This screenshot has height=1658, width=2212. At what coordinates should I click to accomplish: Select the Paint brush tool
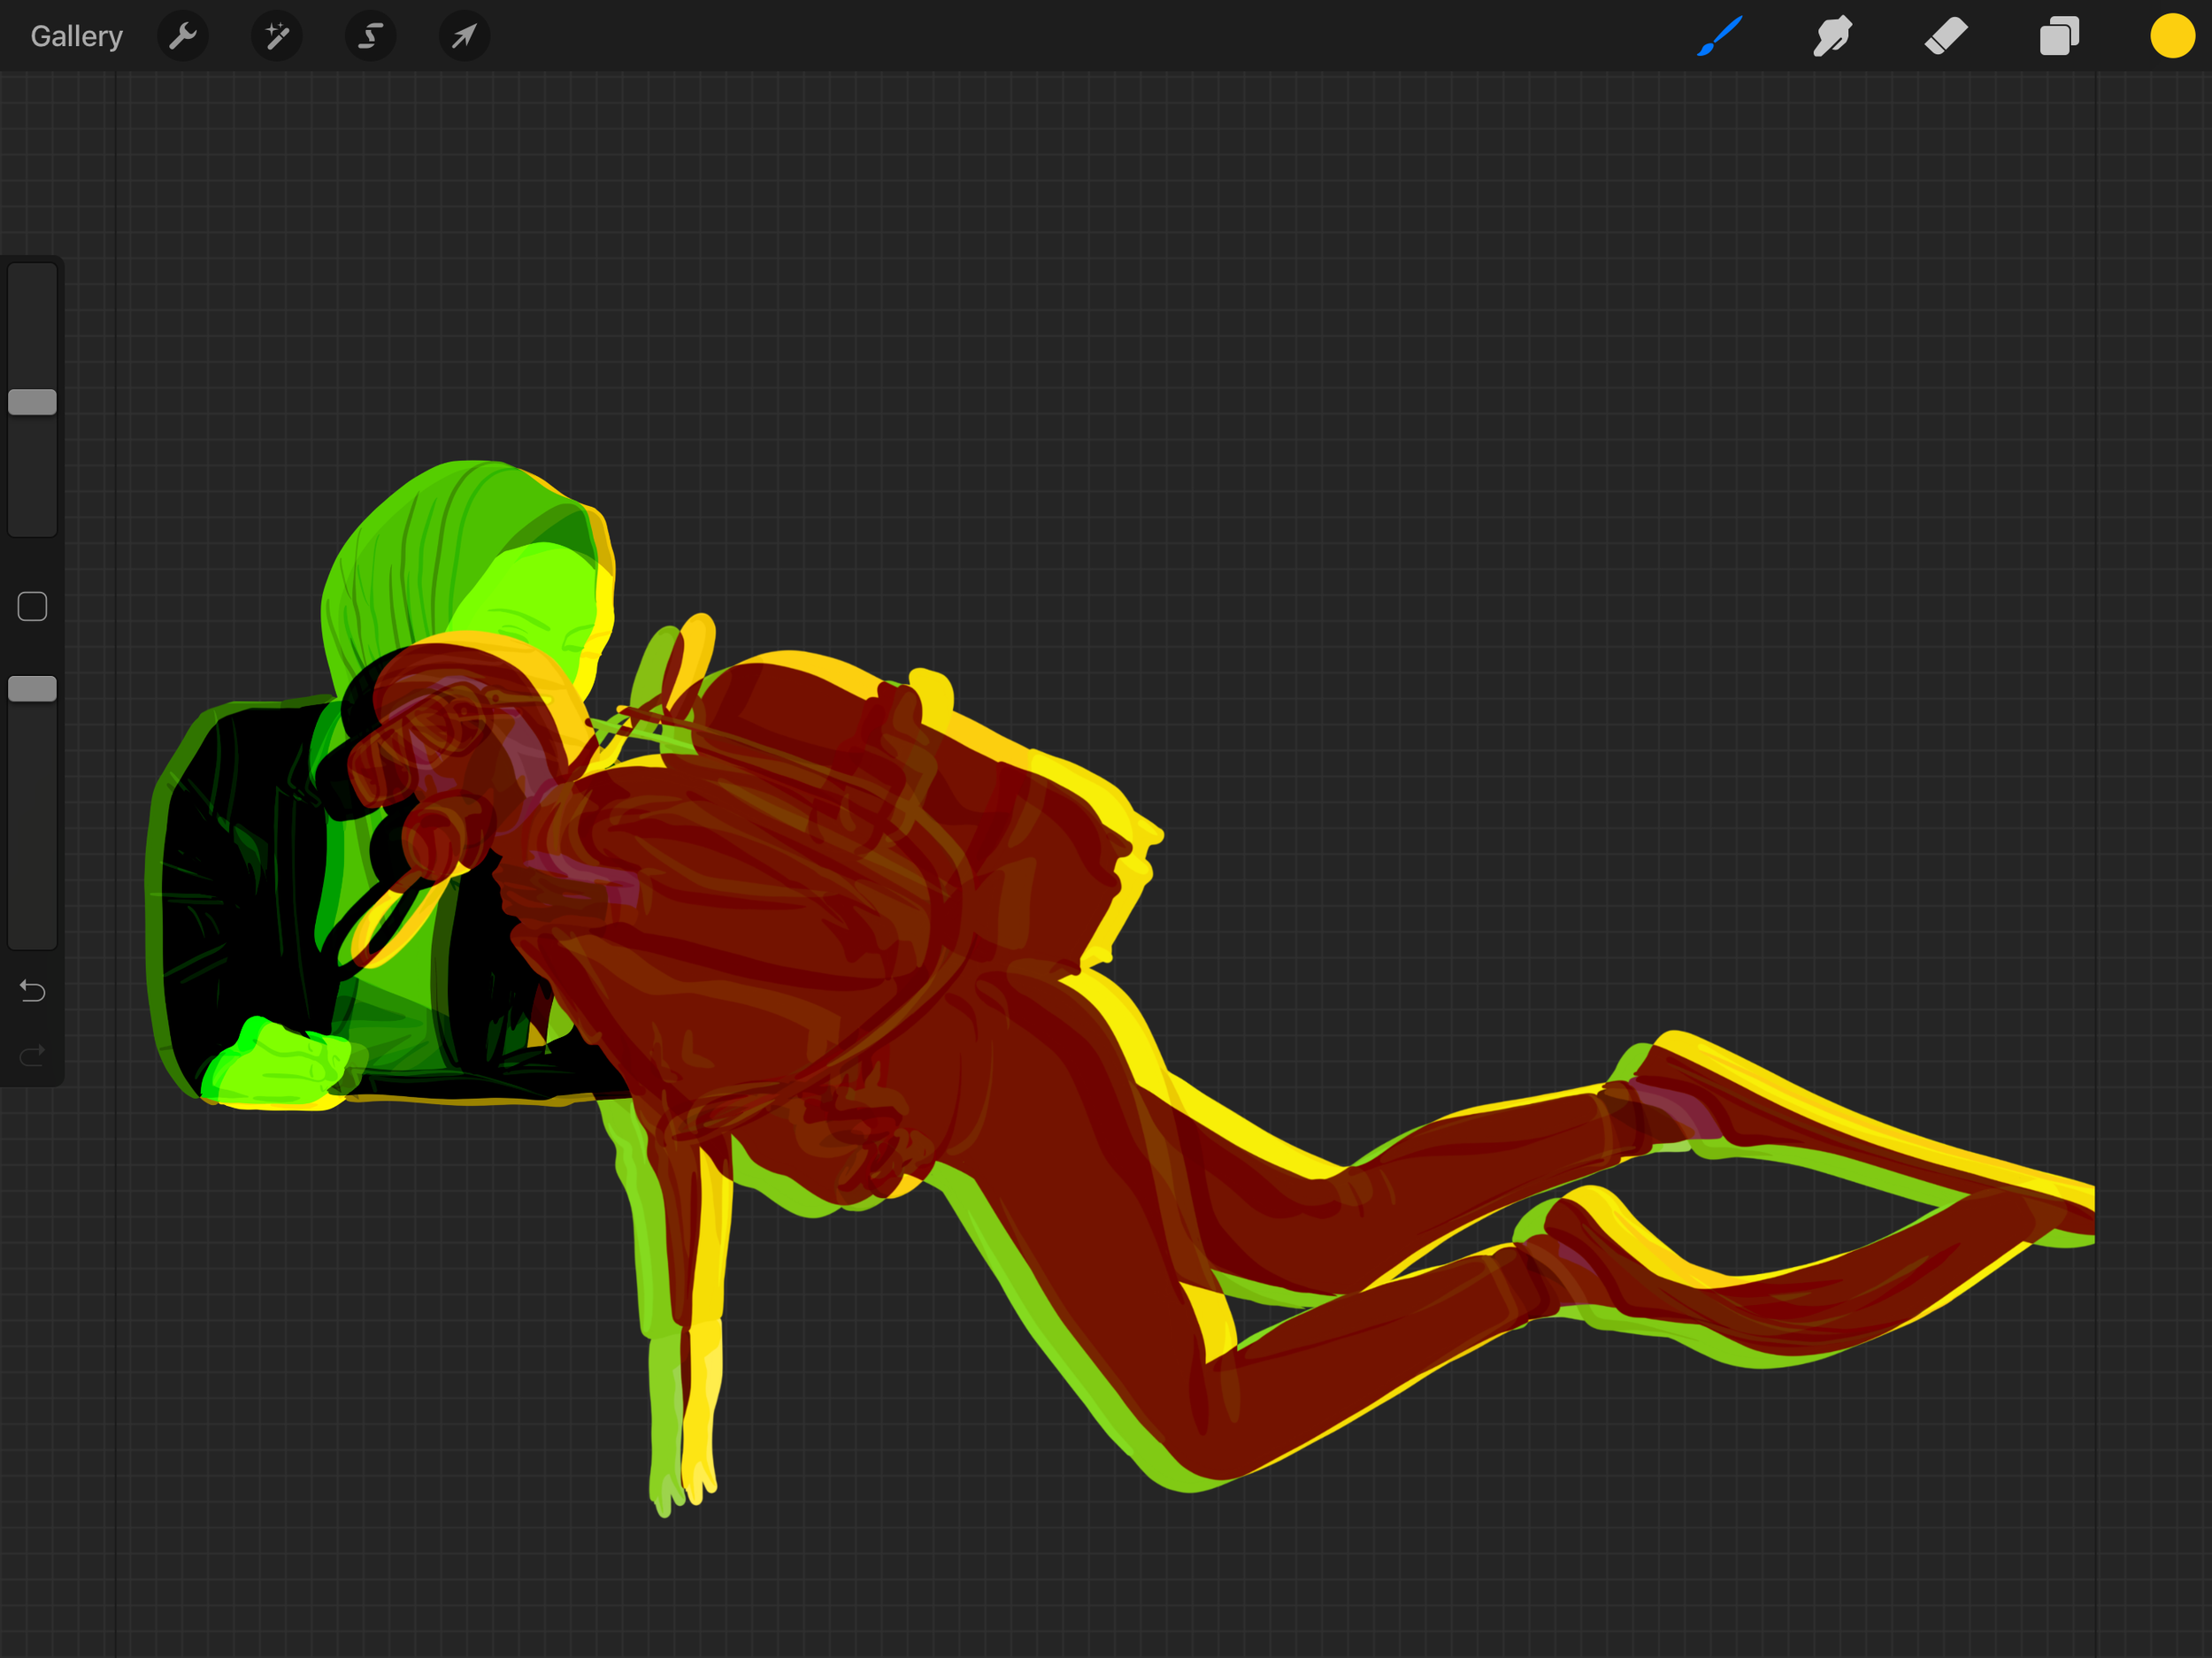pyautogui.click(x=1720, y=36)
